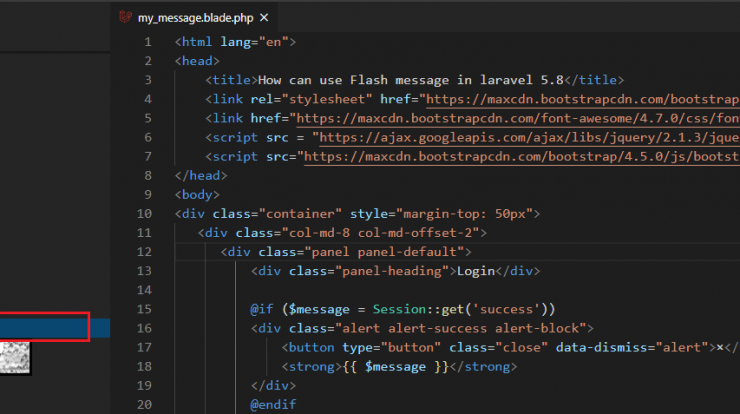The image size is (740, 414).
Task: Place cursor on the title text about Flash message
Action: pos(411,80)
